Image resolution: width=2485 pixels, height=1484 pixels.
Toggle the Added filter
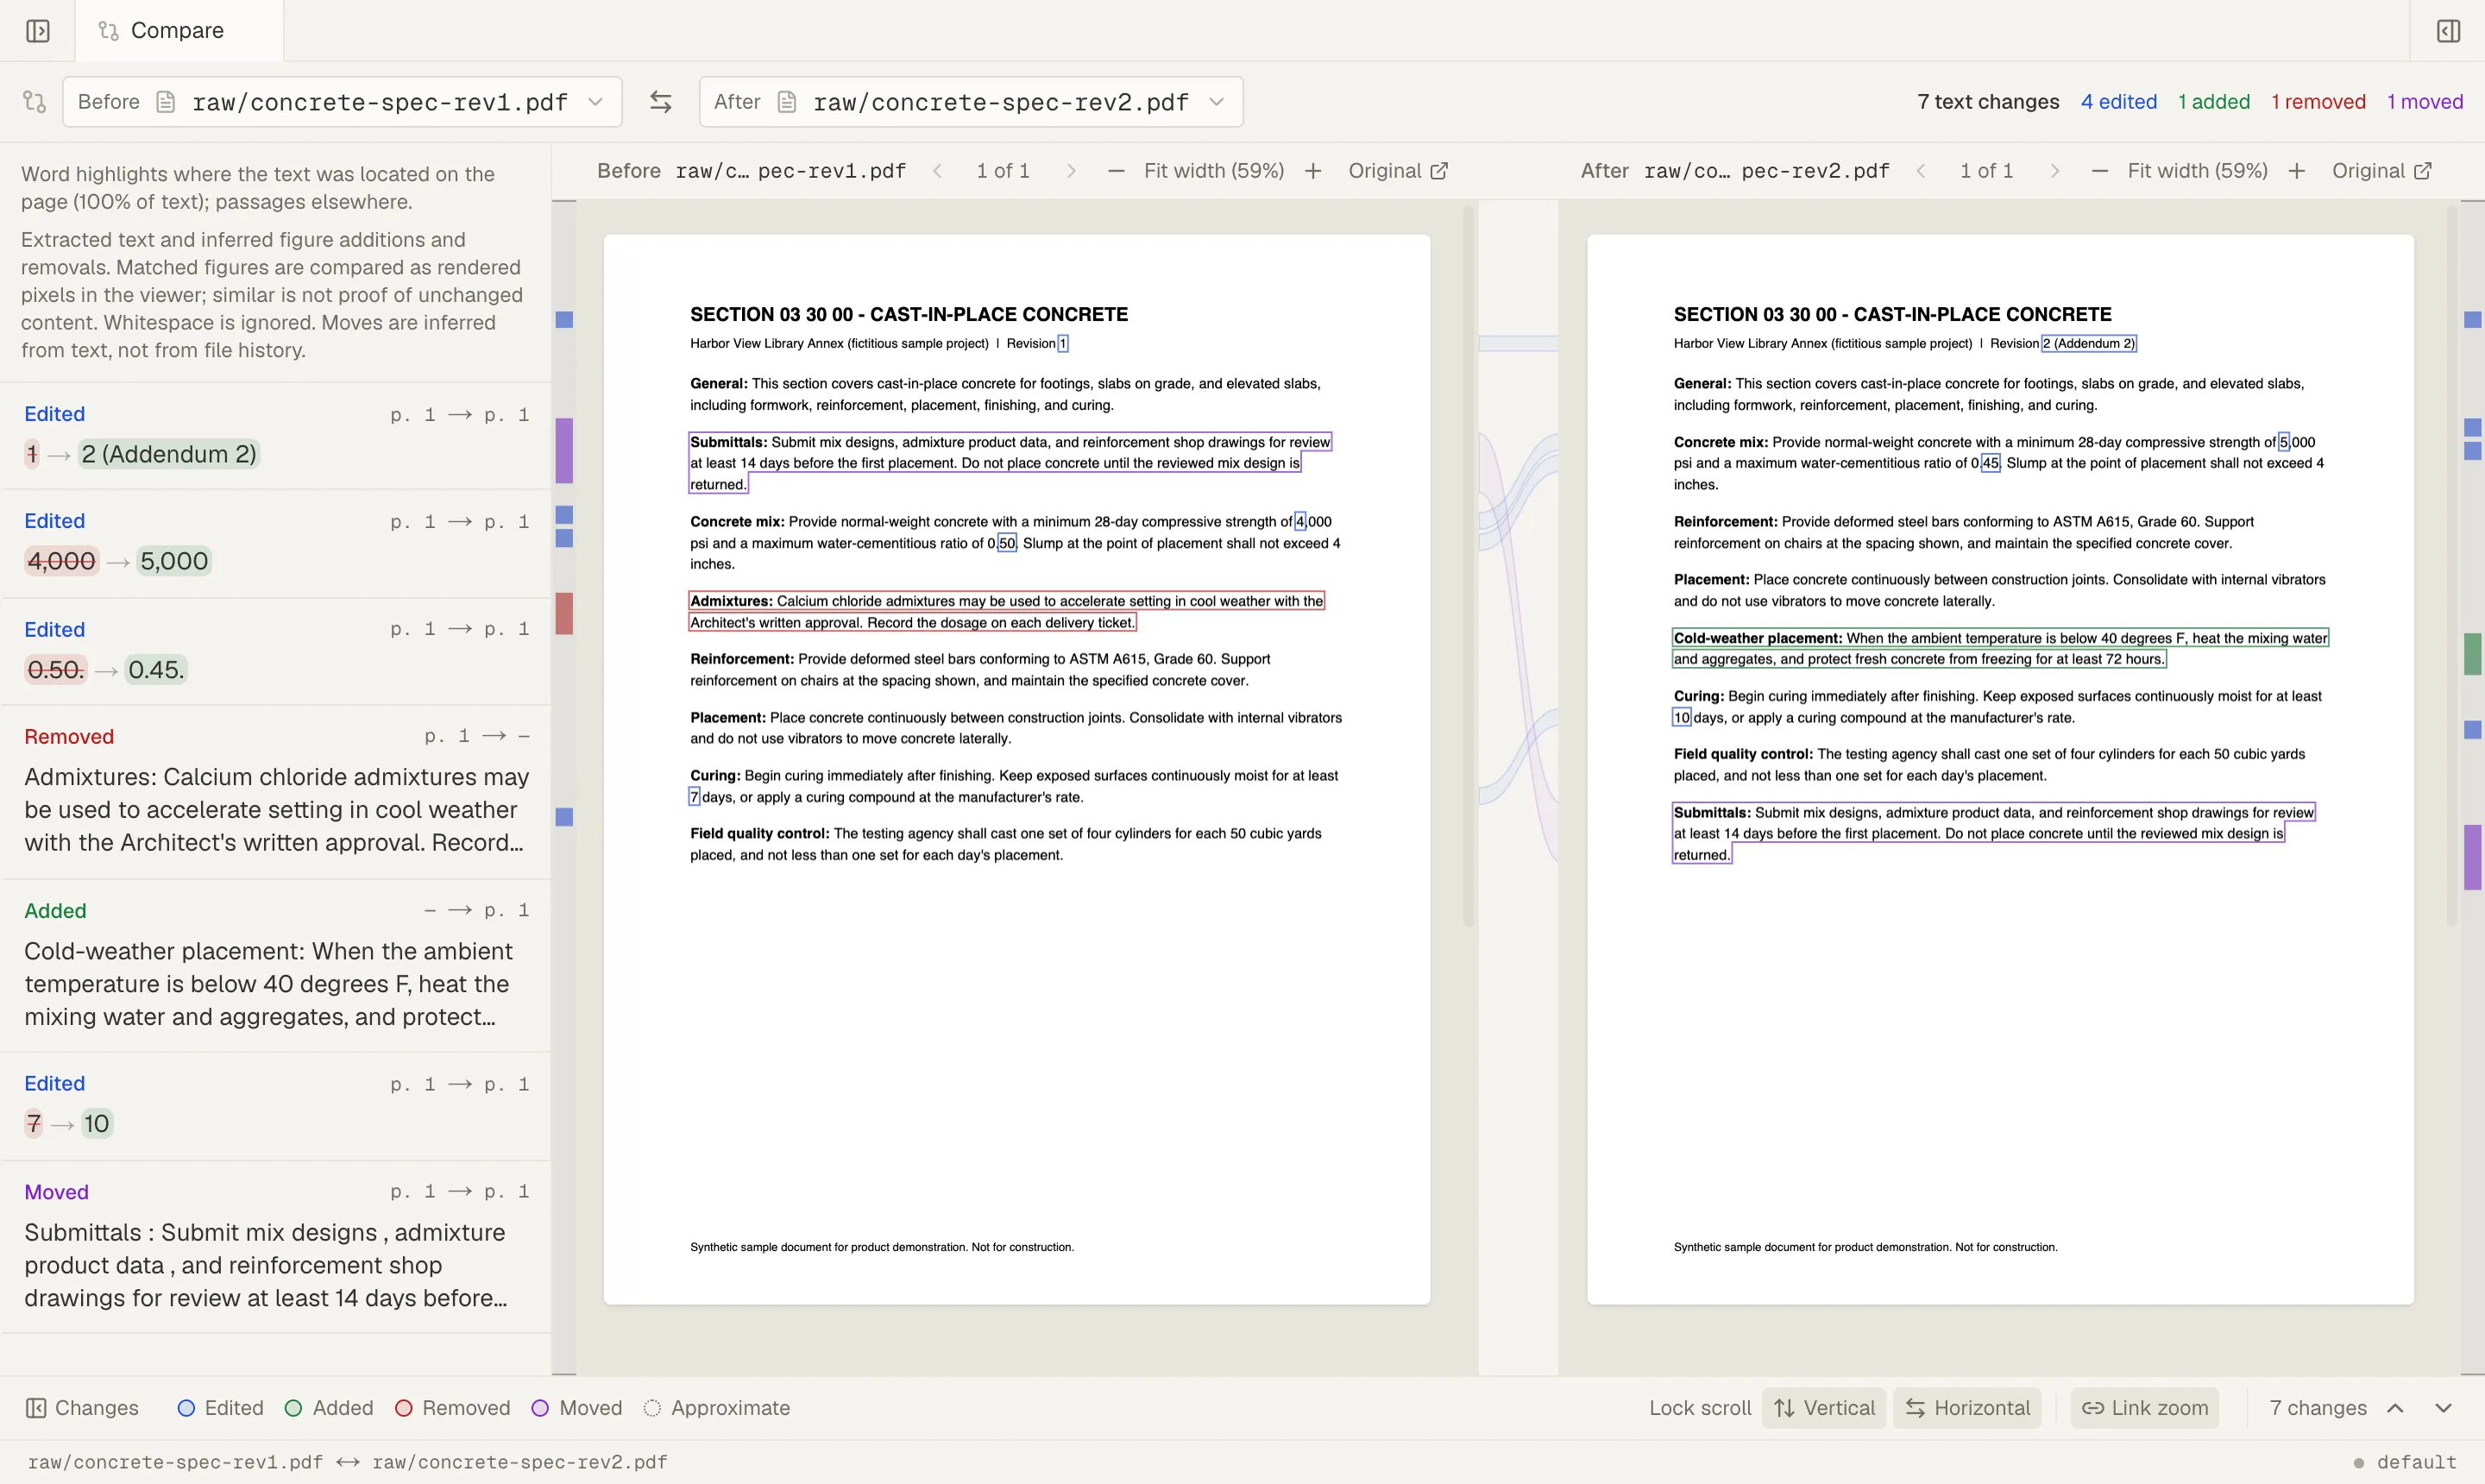click(x=329, y=1408)
